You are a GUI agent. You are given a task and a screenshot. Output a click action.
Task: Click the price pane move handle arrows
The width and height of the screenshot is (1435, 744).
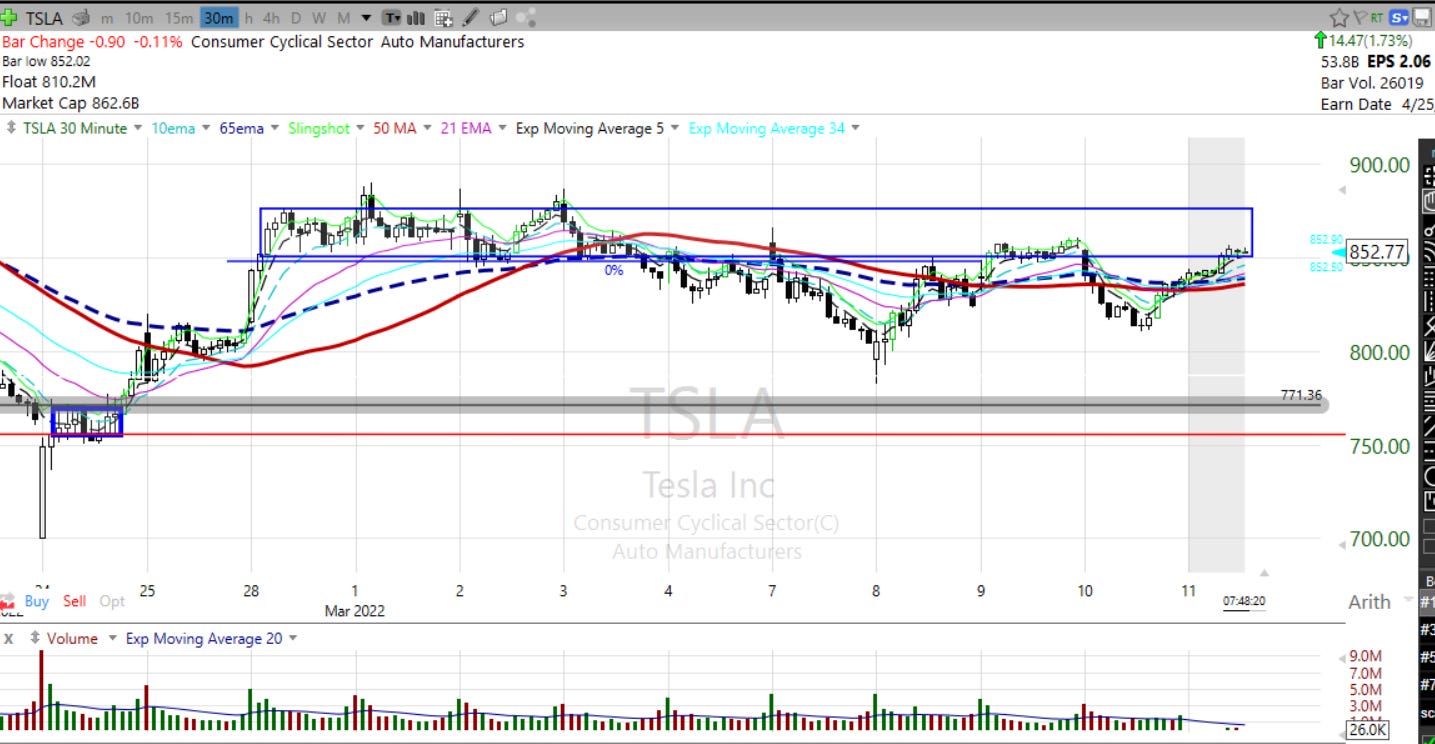pyautogui.click(x=12, y=128)
